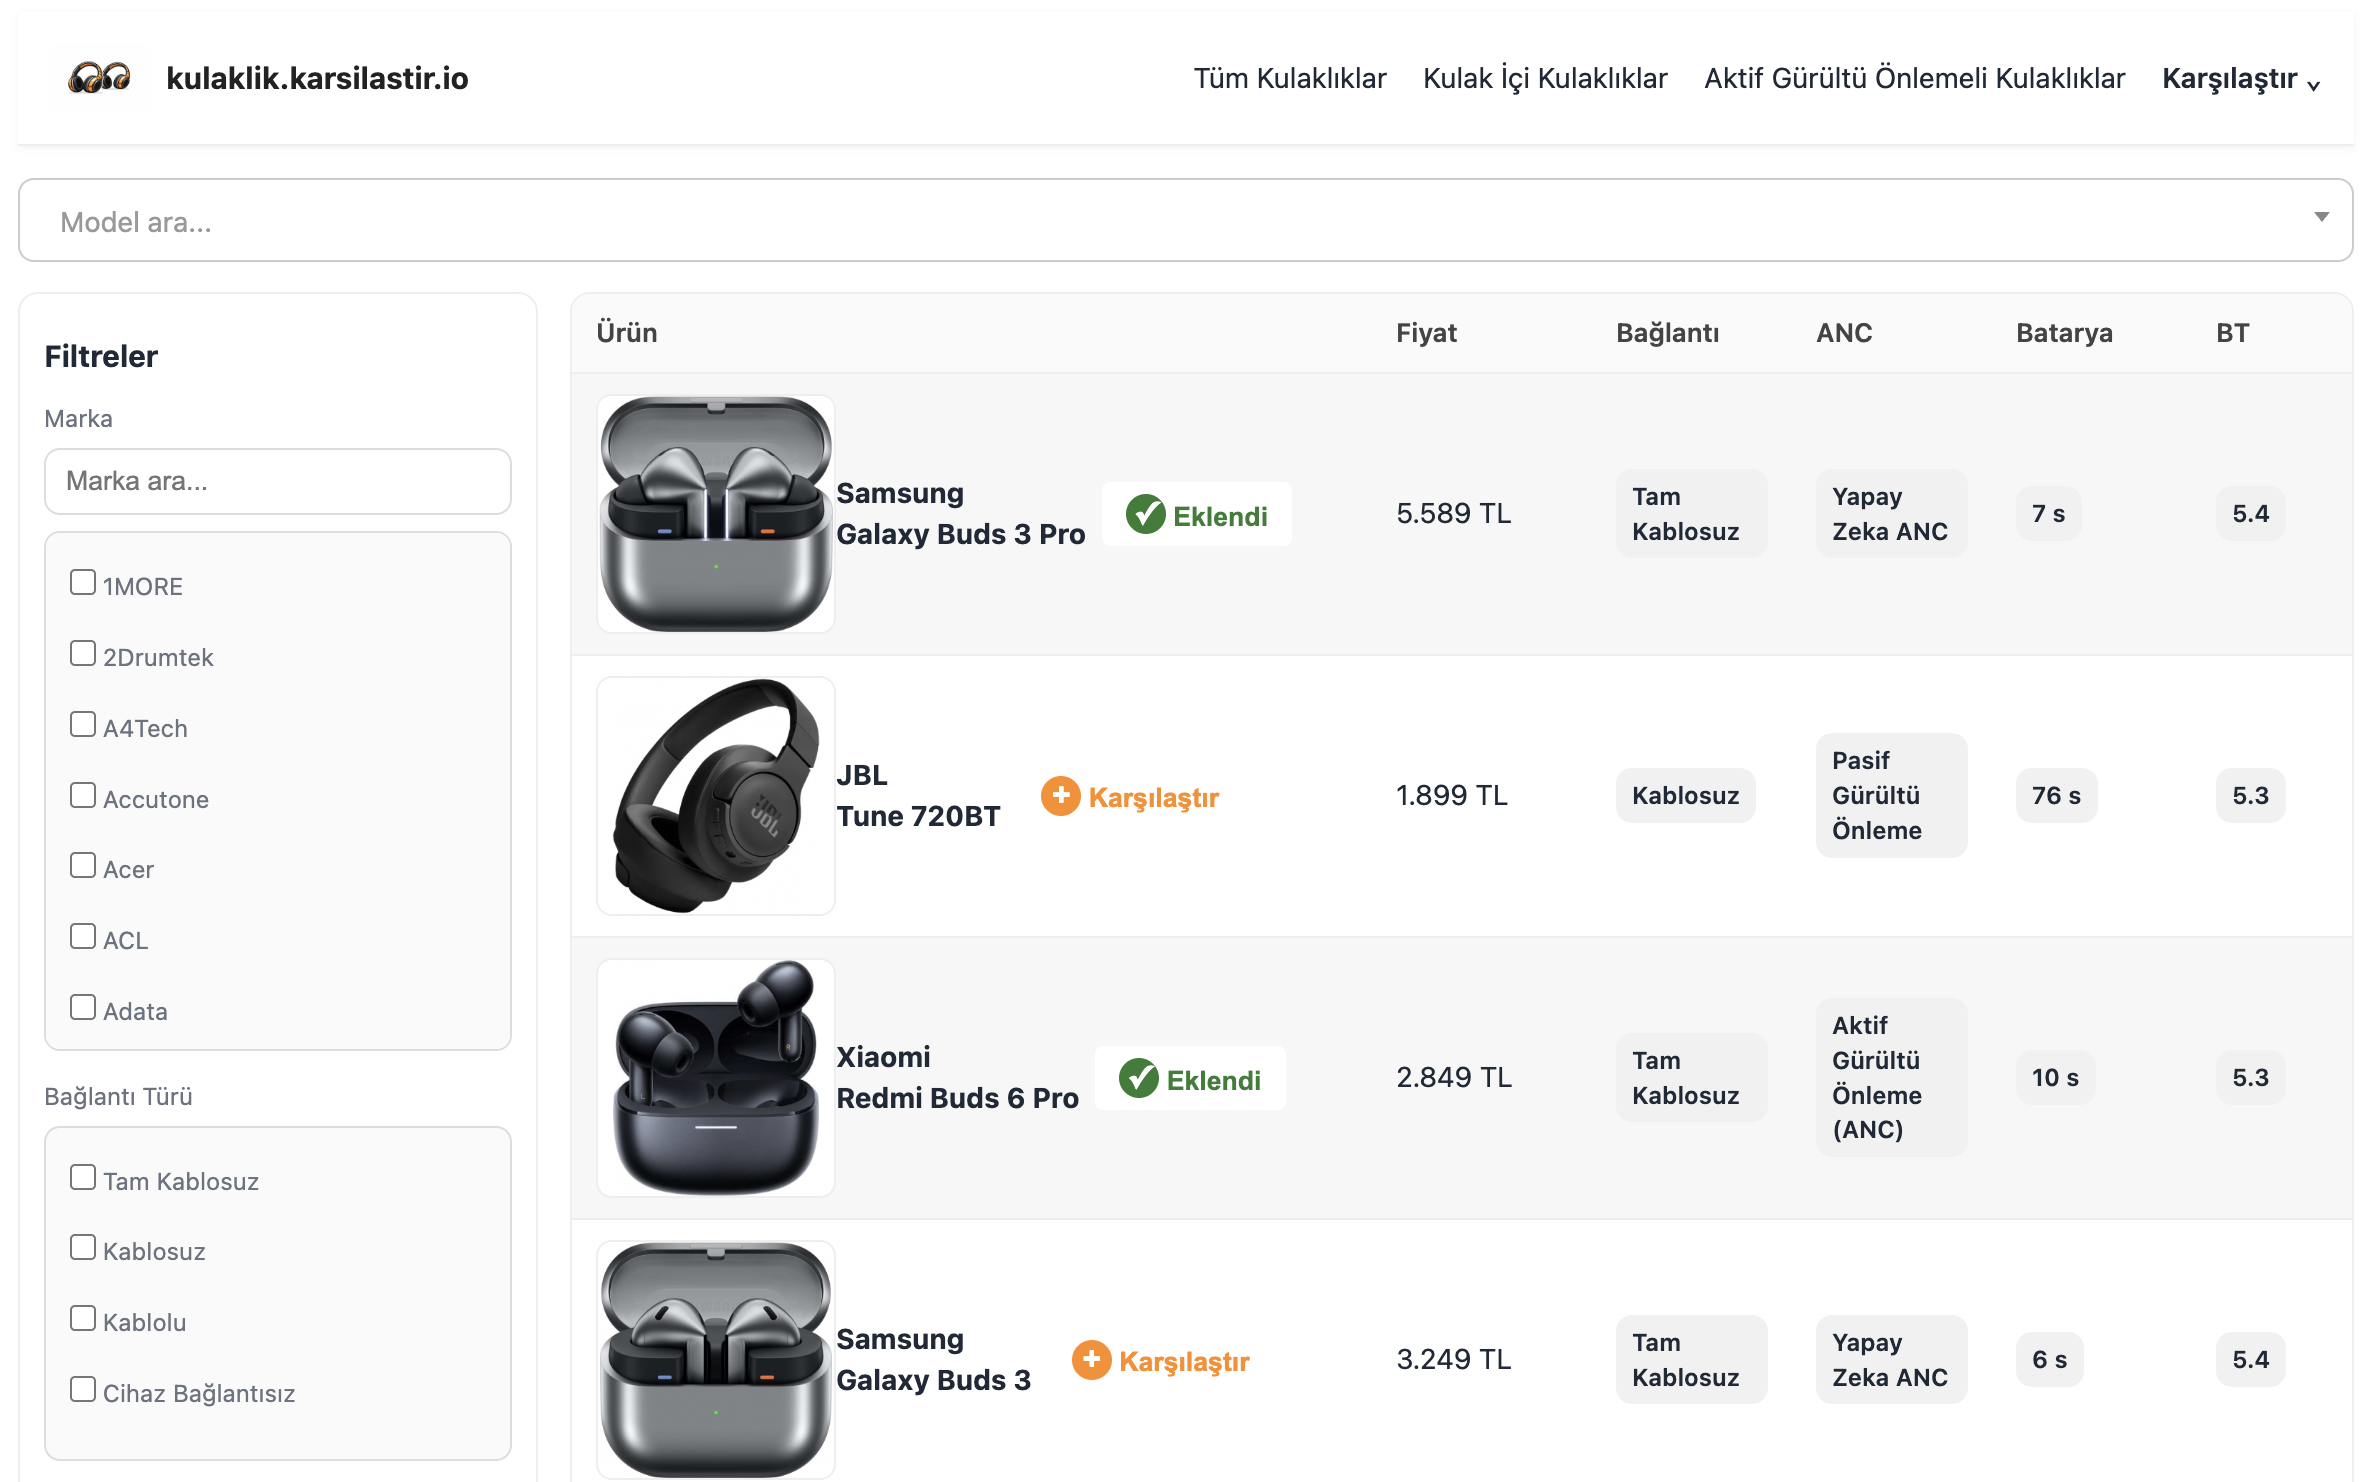Check the 1MORE brand checkbox

[x=83, y=583]
